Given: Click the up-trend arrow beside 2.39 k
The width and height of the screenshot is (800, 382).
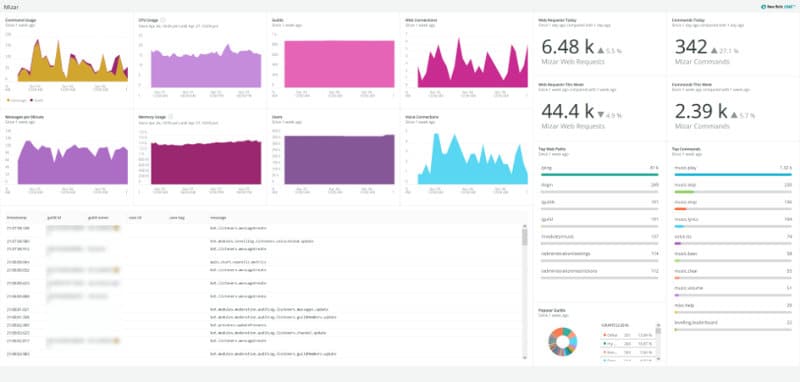Looking at the screenshot, I should [x=734, y=115].
